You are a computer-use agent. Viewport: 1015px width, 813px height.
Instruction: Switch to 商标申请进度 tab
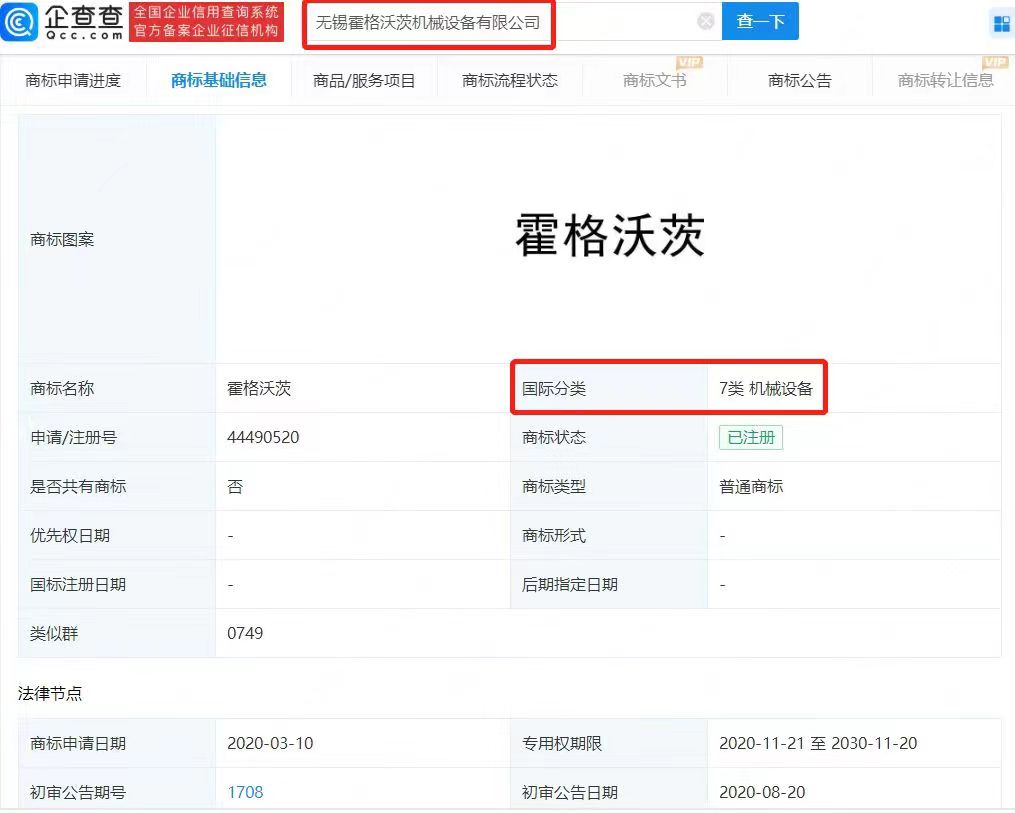point(73,80)
